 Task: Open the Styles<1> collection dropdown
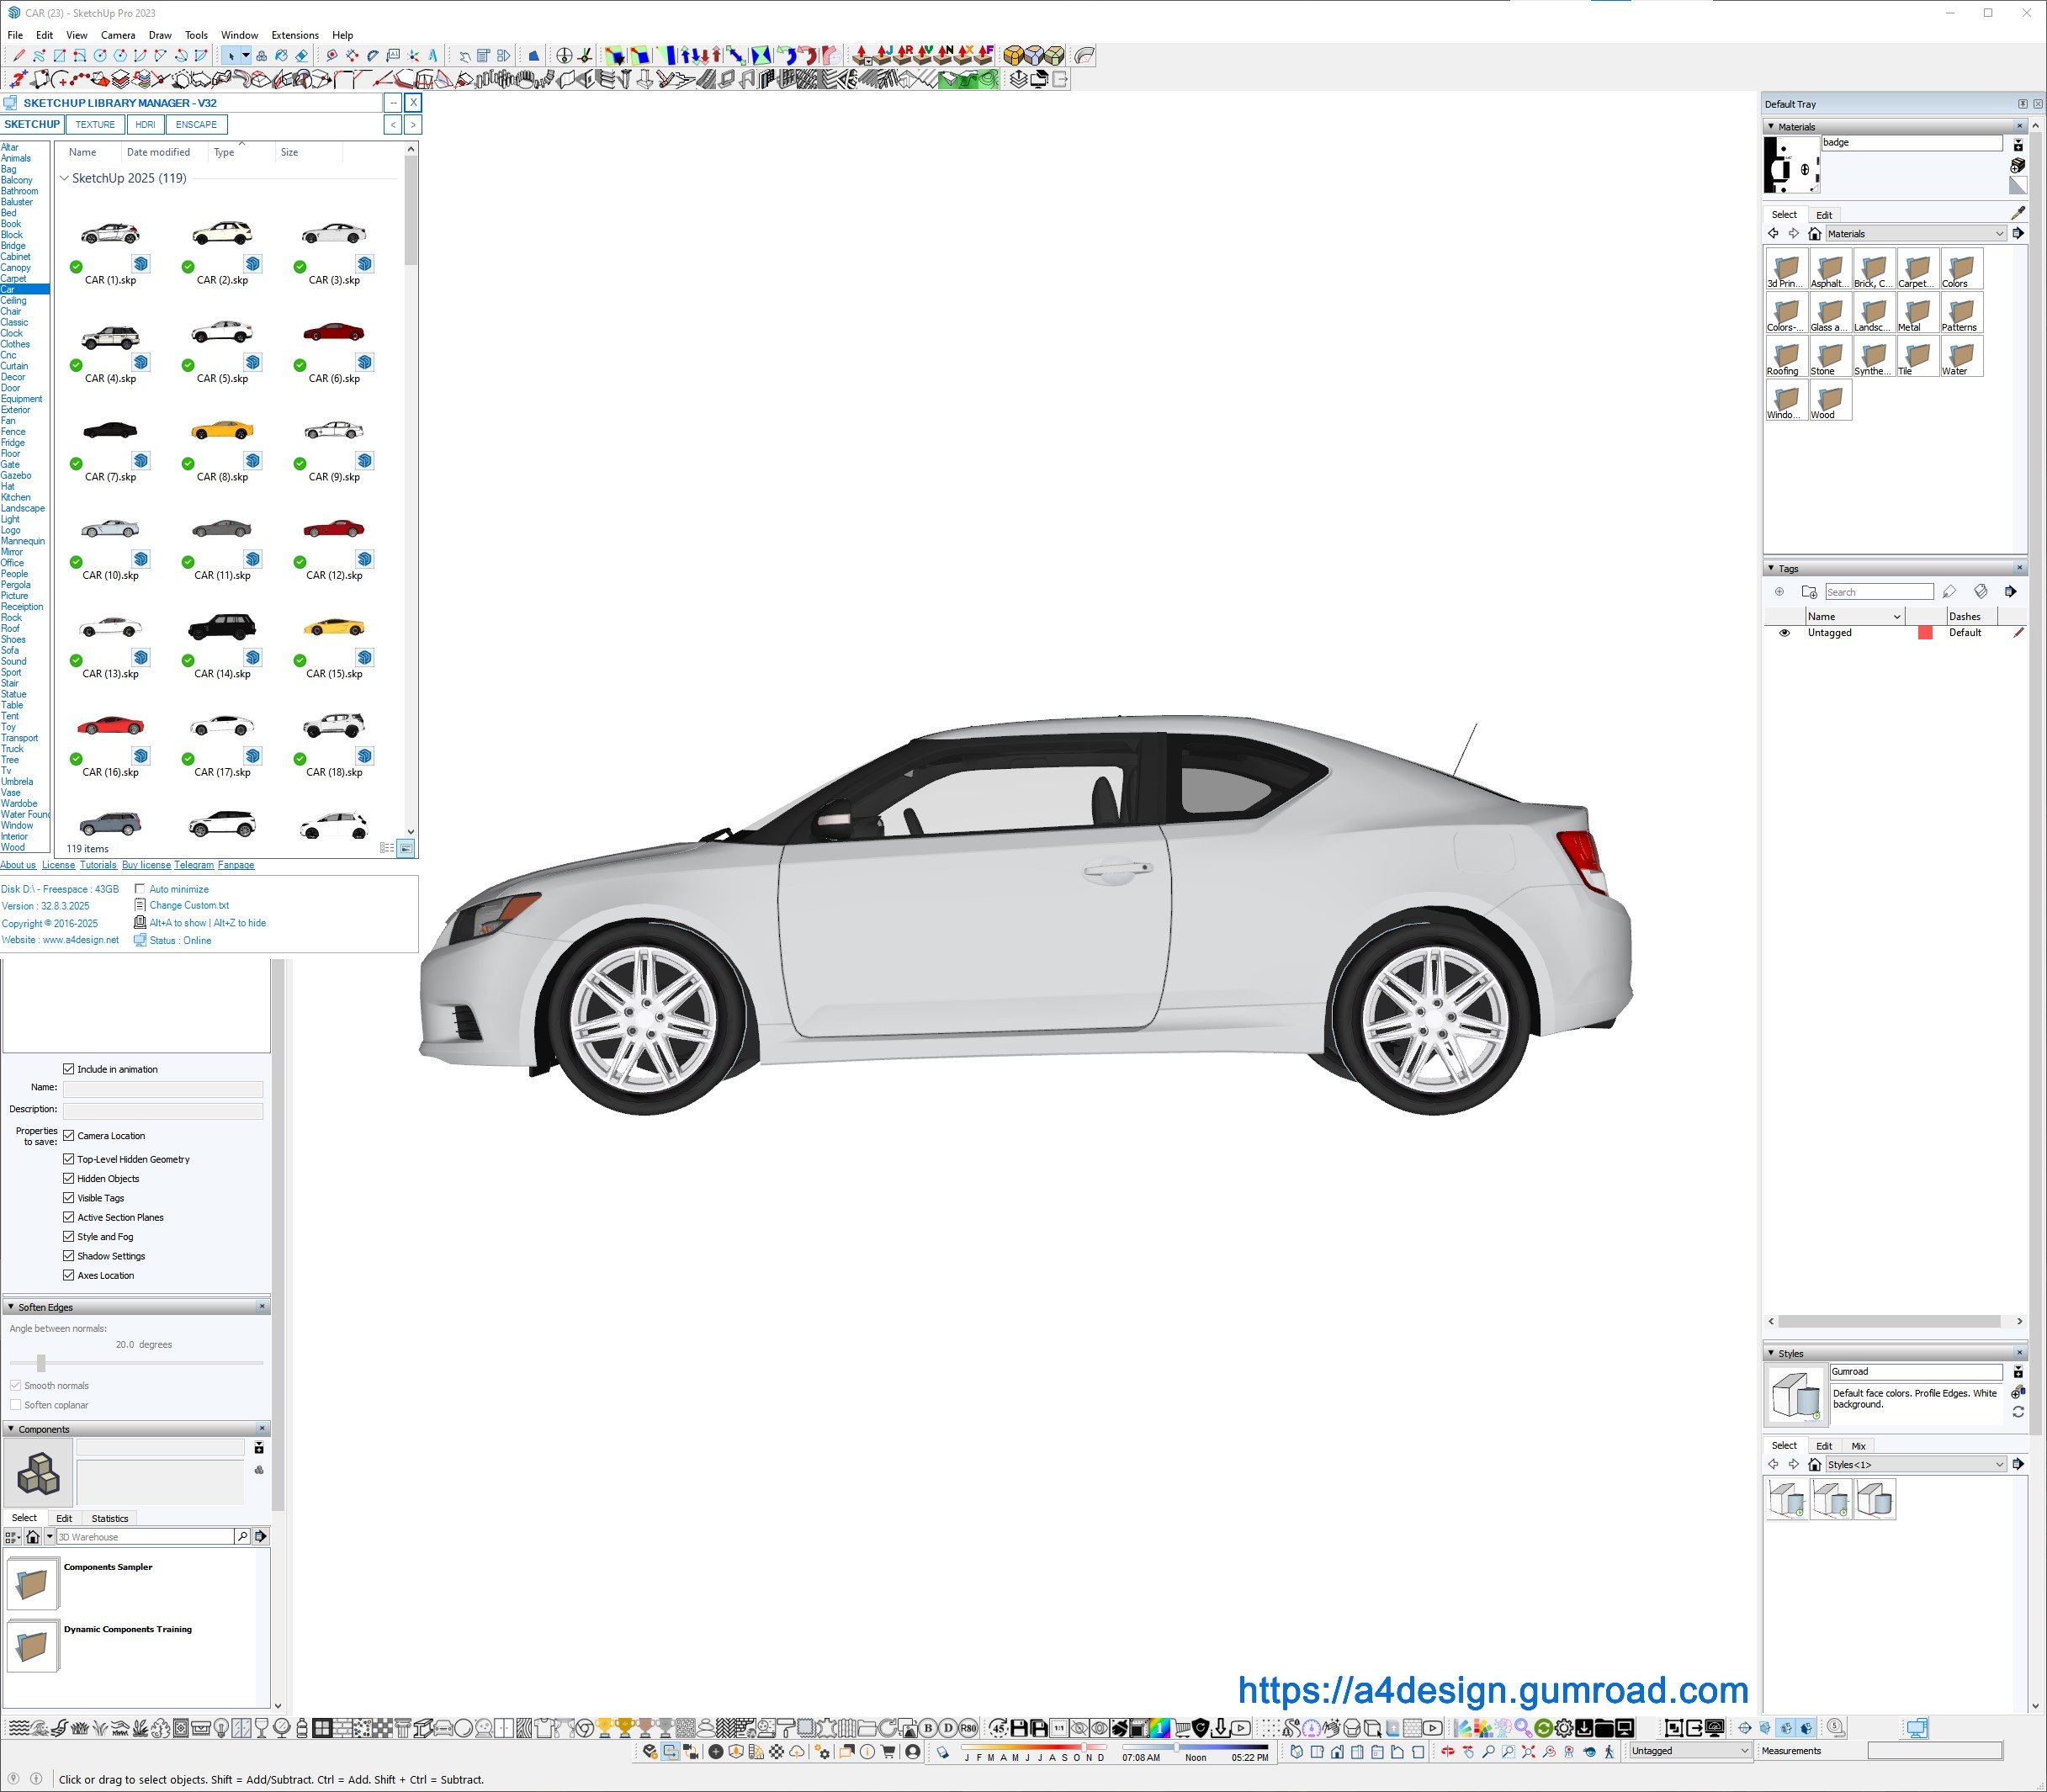[1915, 1464]
